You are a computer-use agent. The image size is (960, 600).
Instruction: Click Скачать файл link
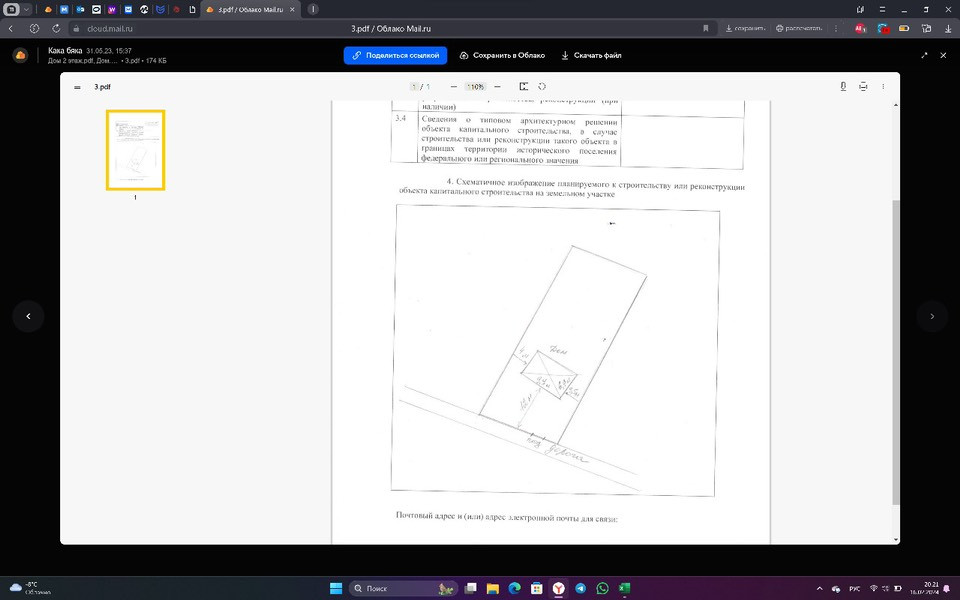[x=591, y=55]
